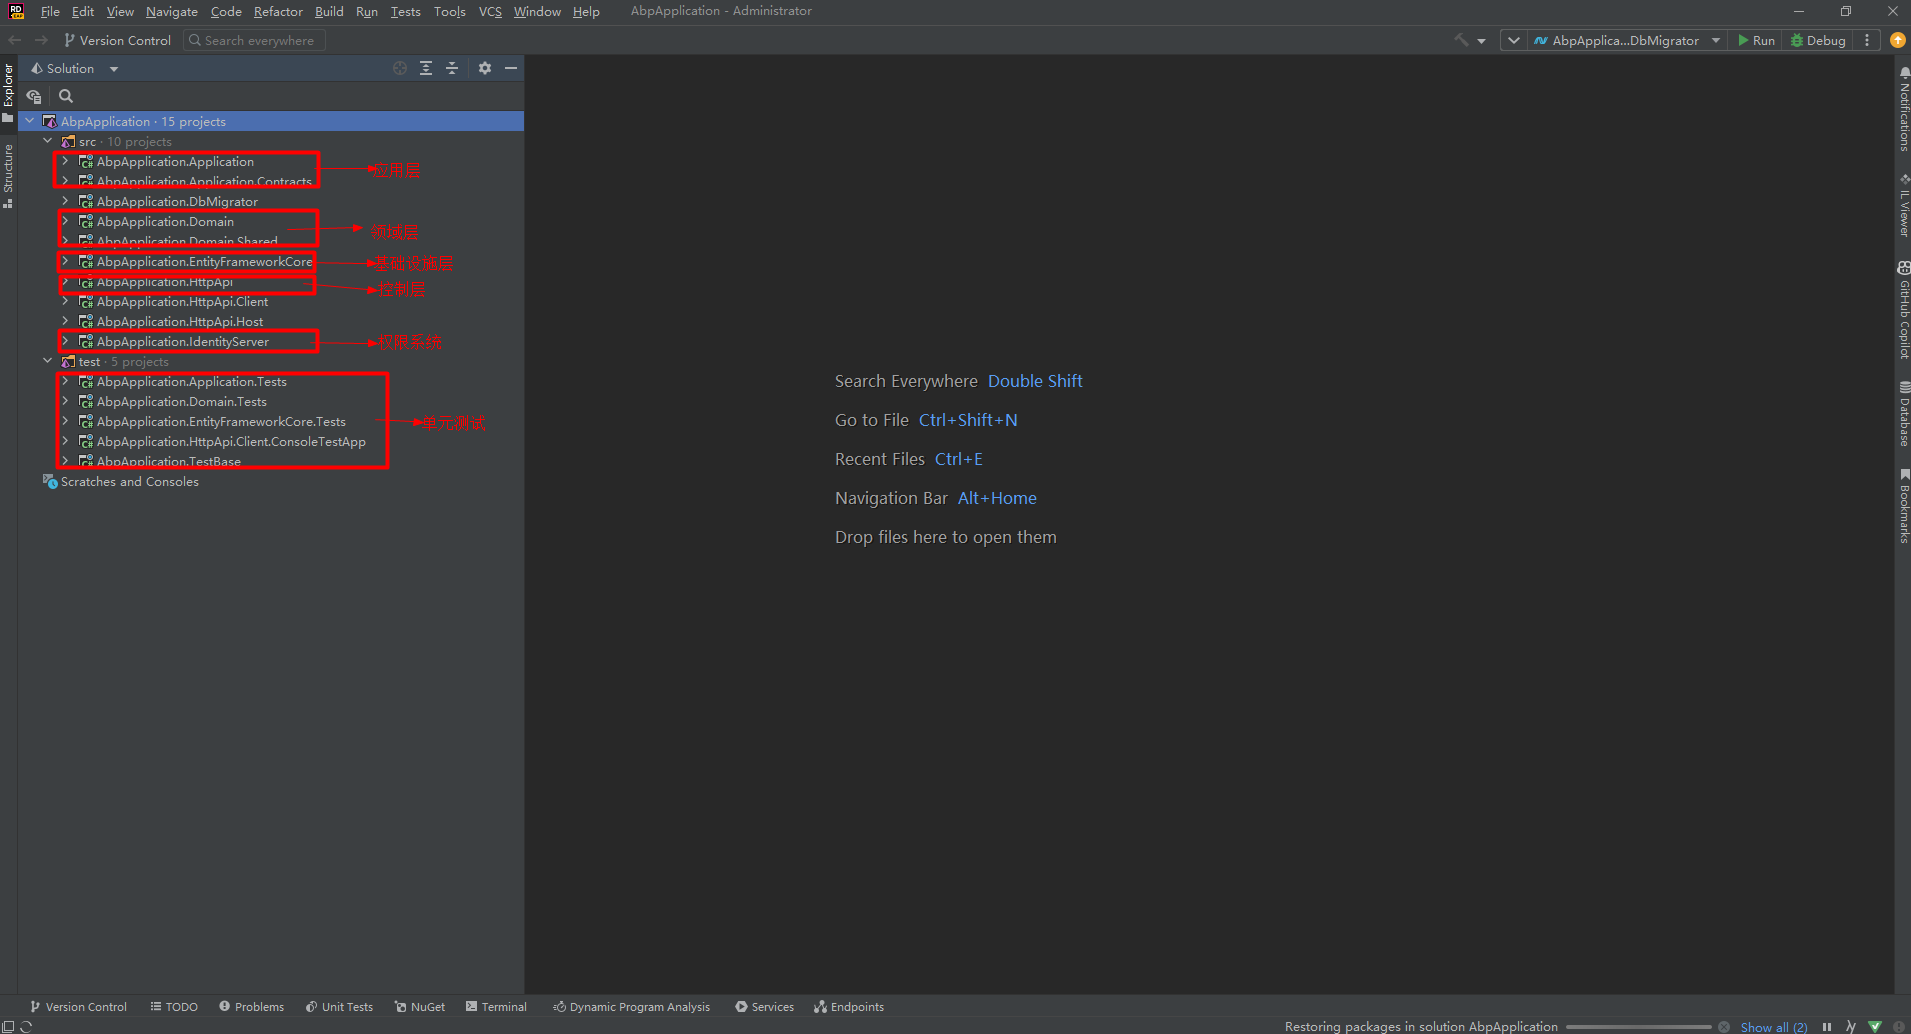Select AbpApplication.Application.Tests project
Screen dimensions: 1911x1034
[192, 381]
